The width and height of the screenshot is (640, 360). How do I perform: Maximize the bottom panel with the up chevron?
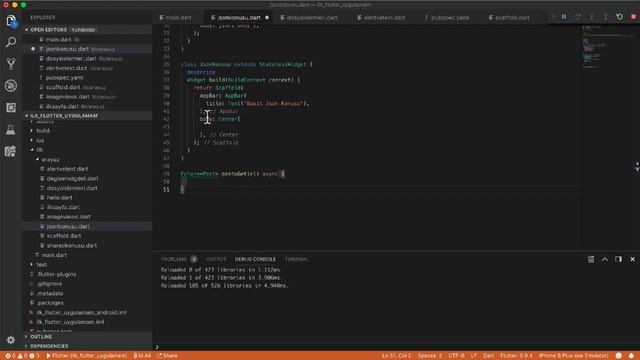click(x=604, y=259)
